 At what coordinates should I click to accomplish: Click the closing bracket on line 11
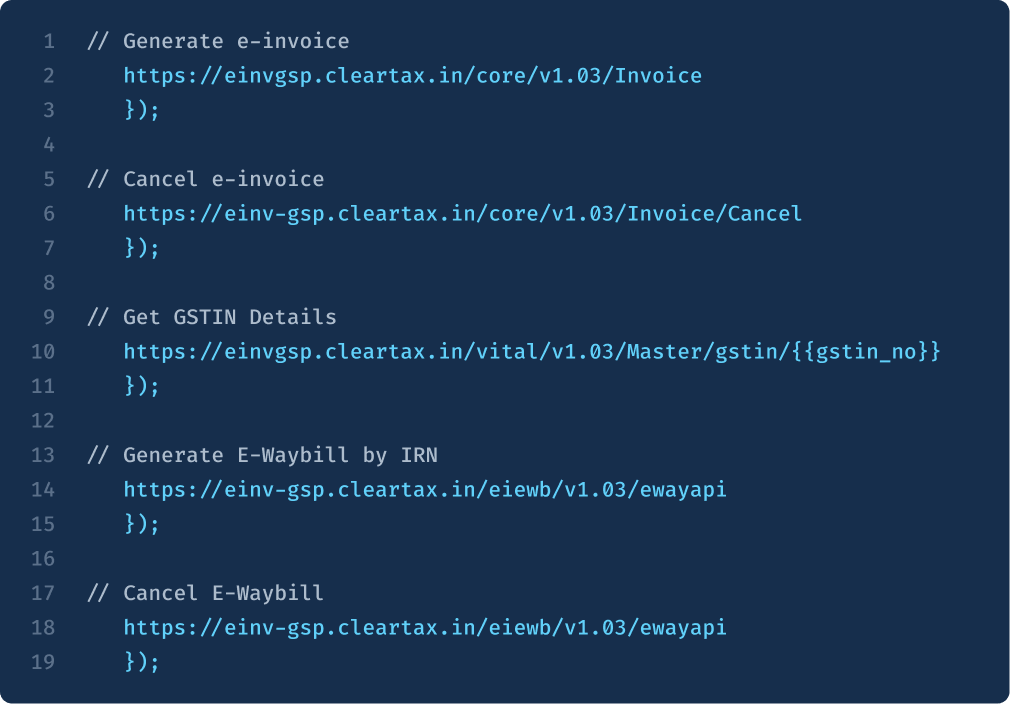pyautogui.click(x=141, y=386)
